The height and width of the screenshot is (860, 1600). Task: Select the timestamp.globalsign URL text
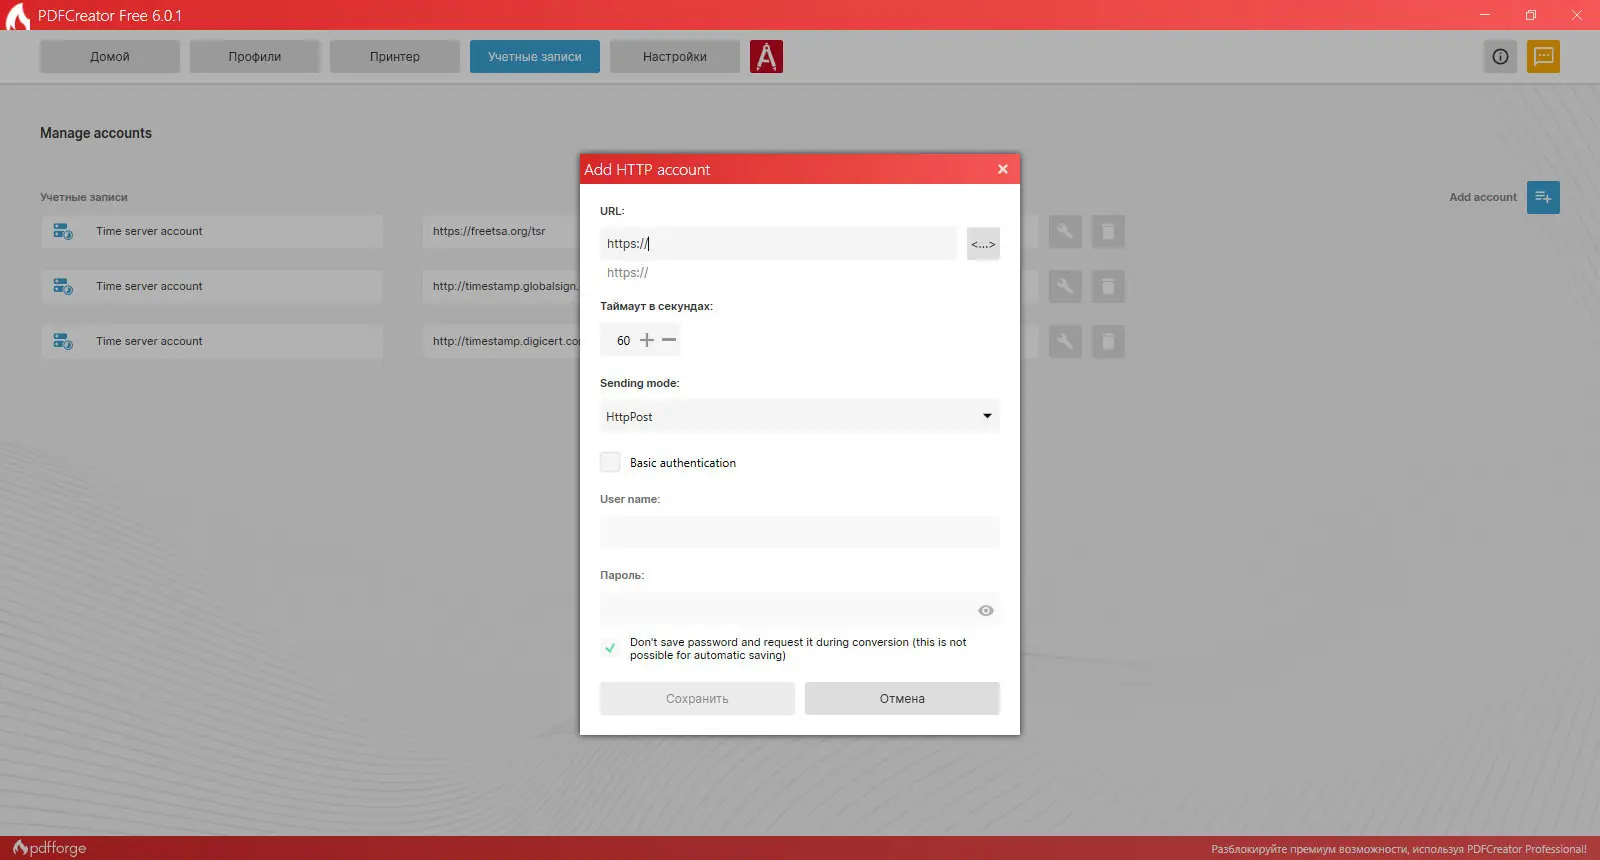click(505, 286)
